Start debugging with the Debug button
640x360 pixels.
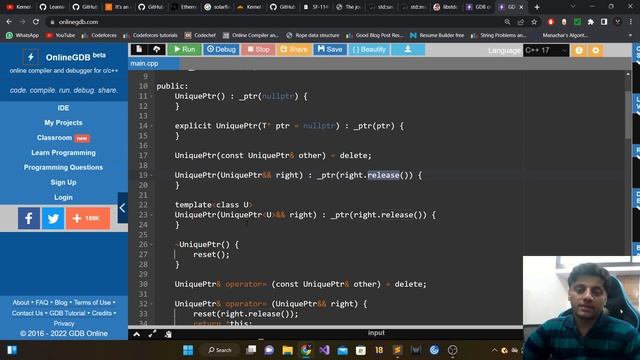pos(221,49)
